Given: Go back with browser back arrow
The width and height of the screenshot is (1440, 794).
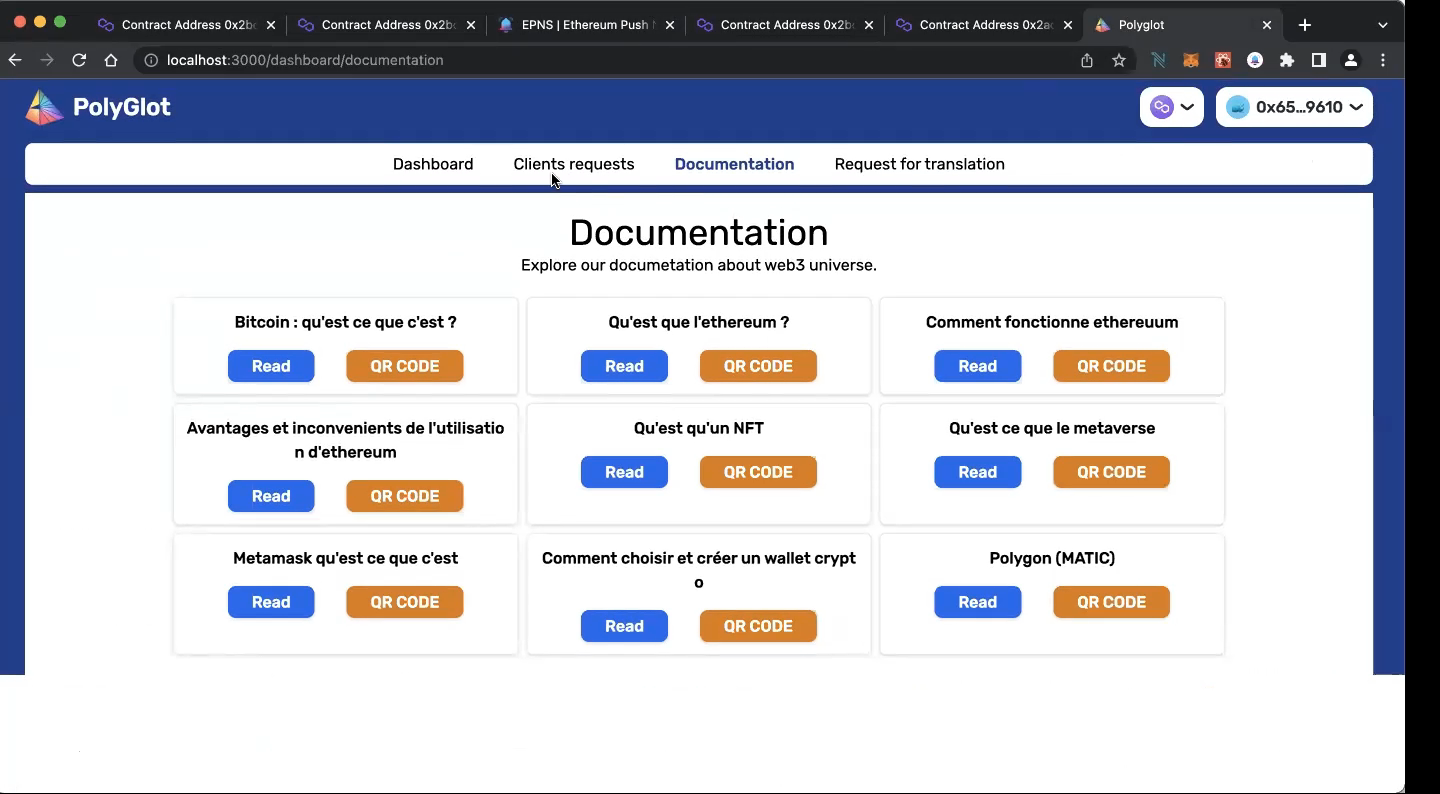Looking at the screenshot, I should coord(15,60).
